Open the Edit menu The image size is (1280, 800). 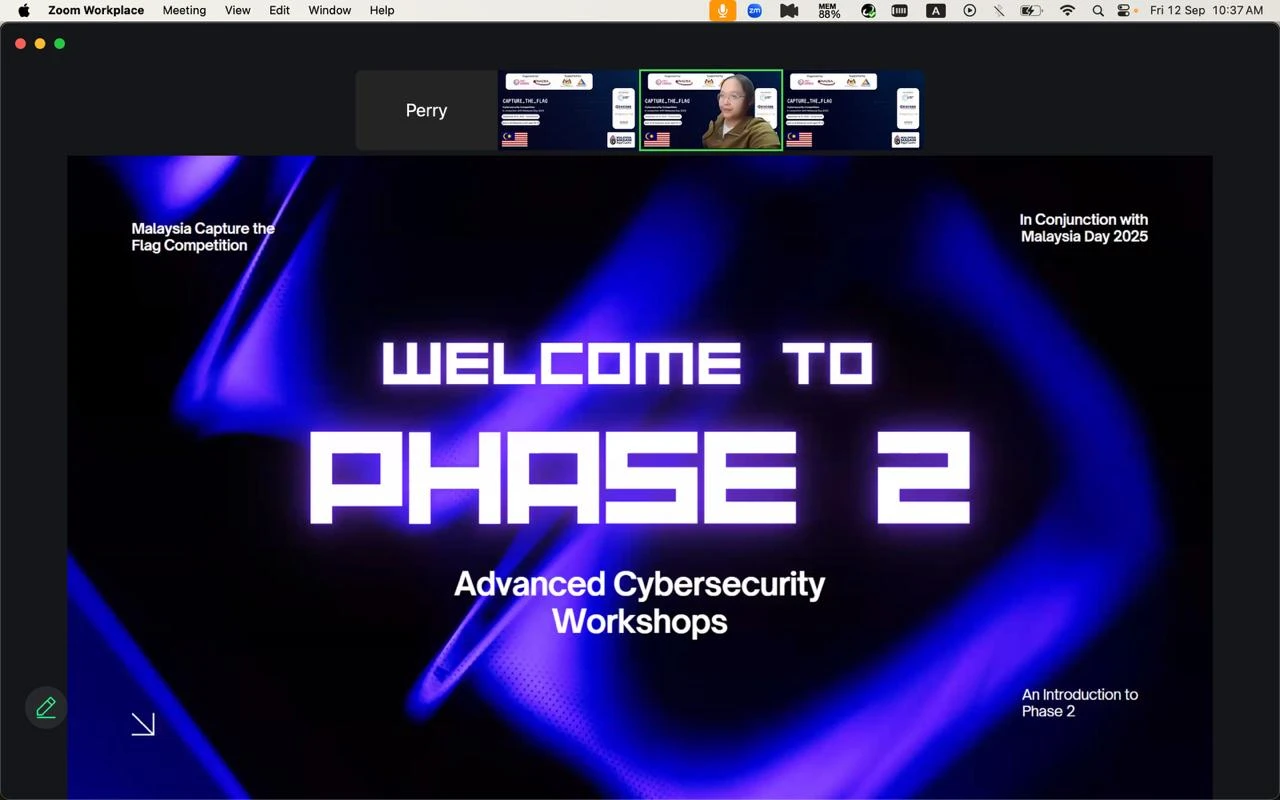pyautogui.click(x=280, y=11)
